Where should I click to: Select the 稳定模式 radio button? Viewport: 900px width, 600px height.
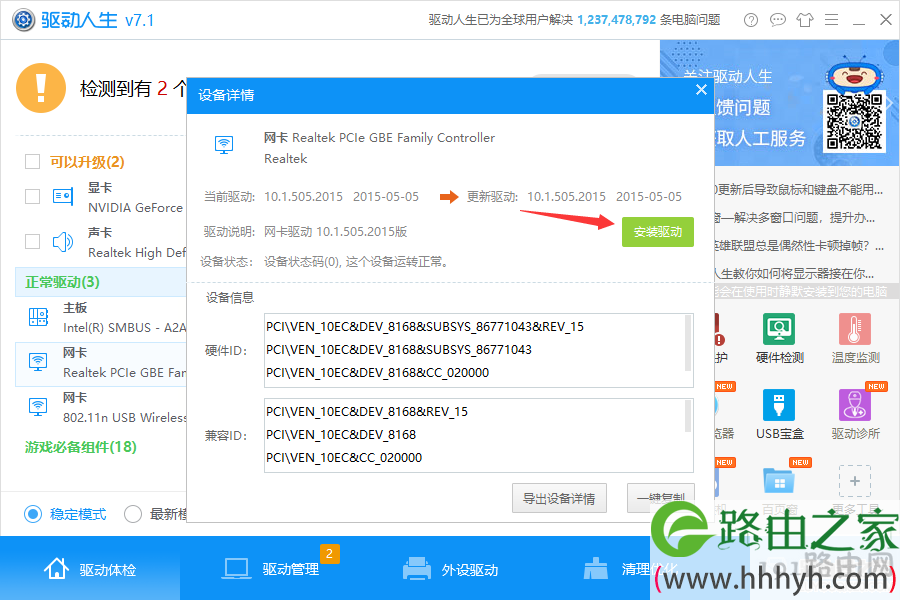(33, 514)
